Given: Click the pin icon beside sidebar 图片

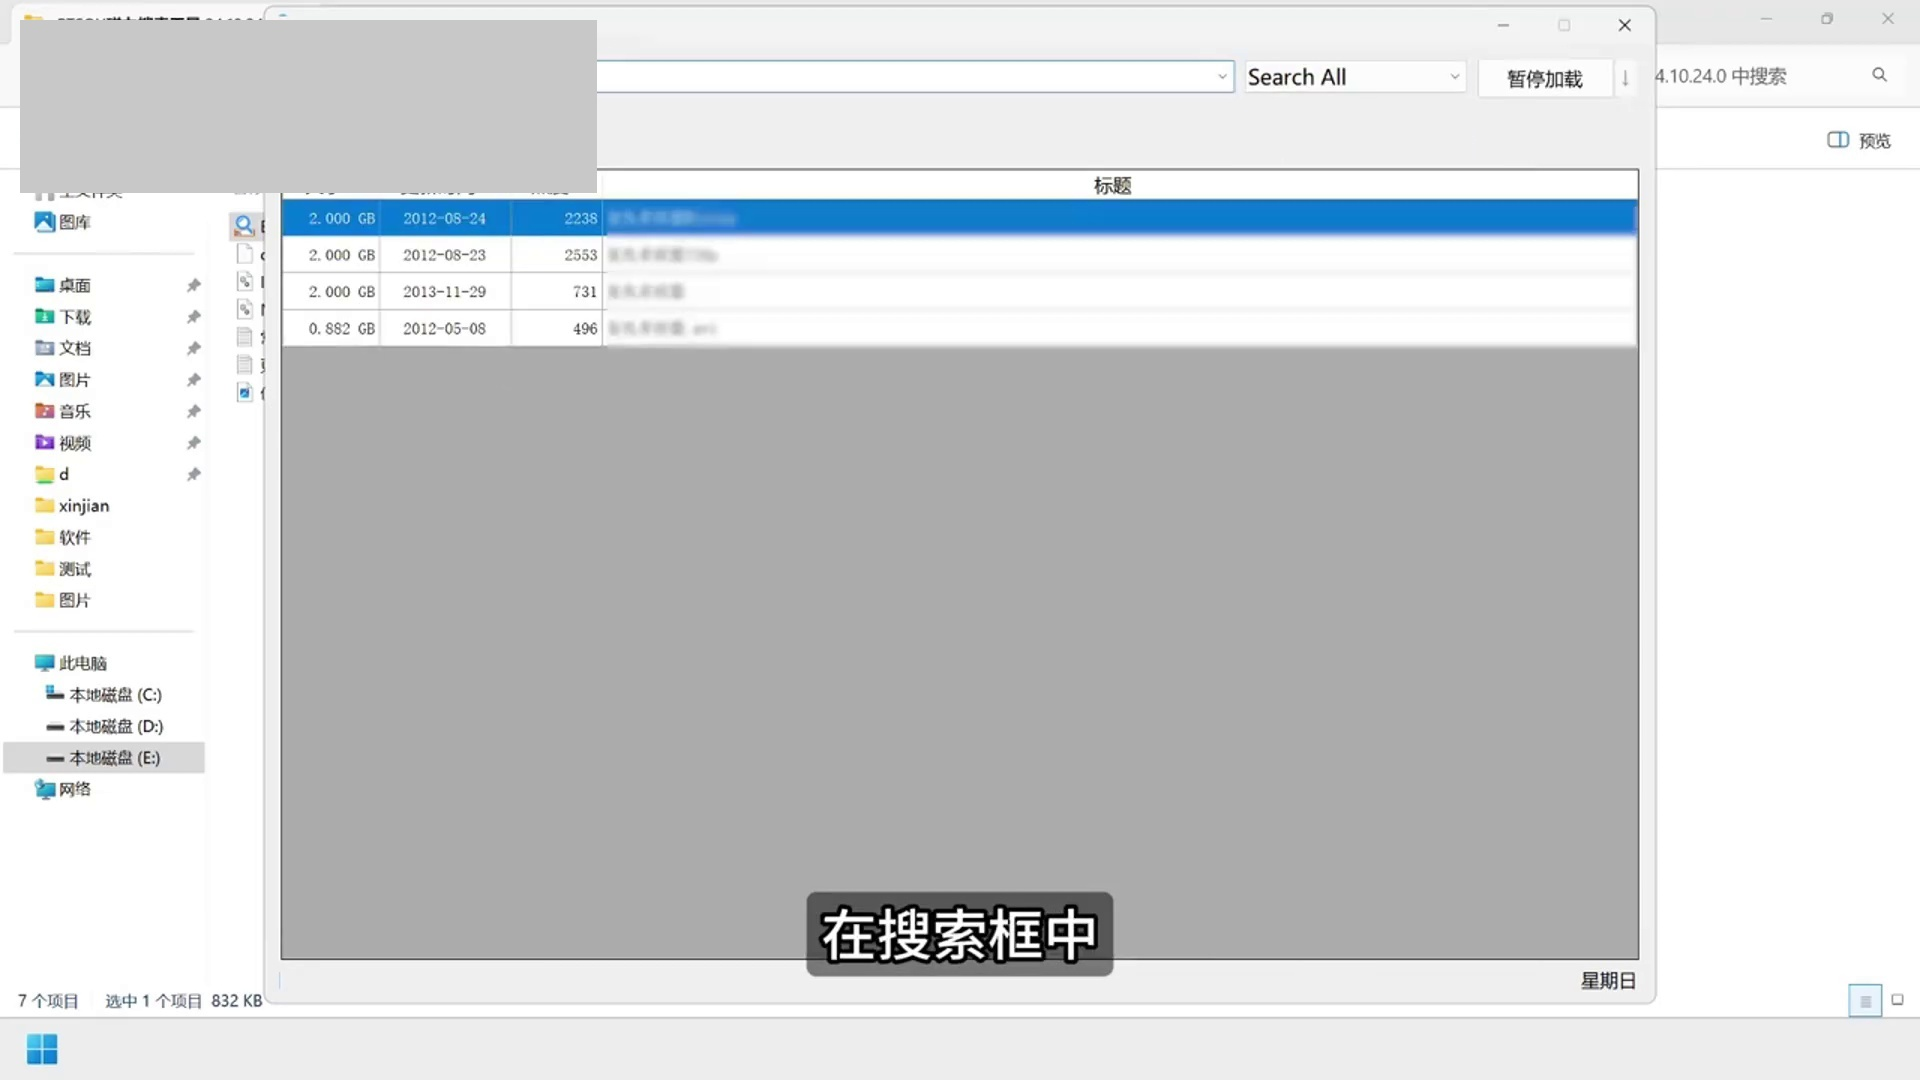Looking at the screenshot, I should (193, 380).
